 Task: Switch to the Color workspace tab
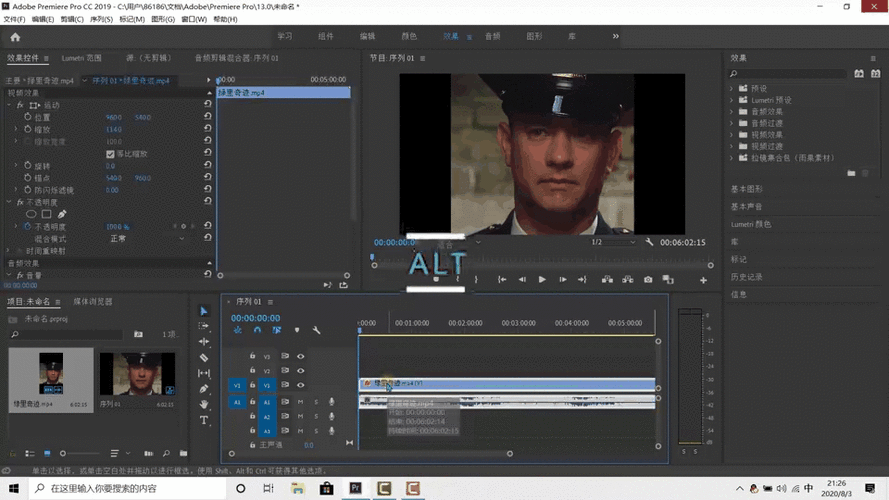click(409, 36)
